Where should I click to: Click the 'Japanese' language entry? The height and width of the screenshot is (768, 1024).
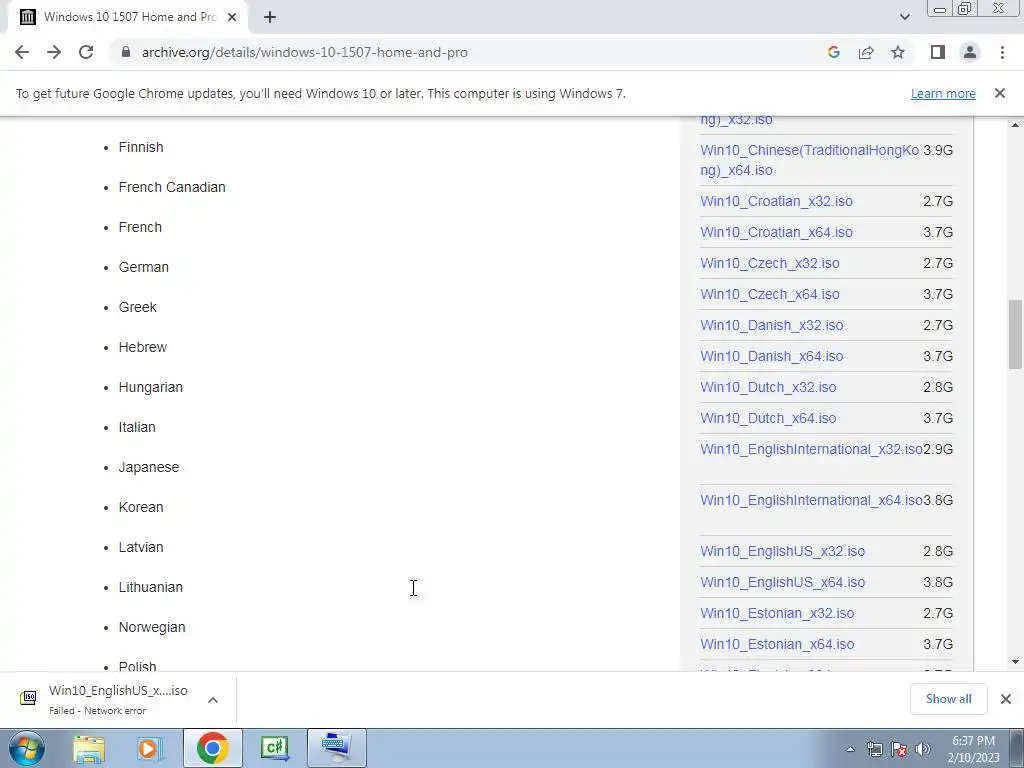[x=148, y=468]
